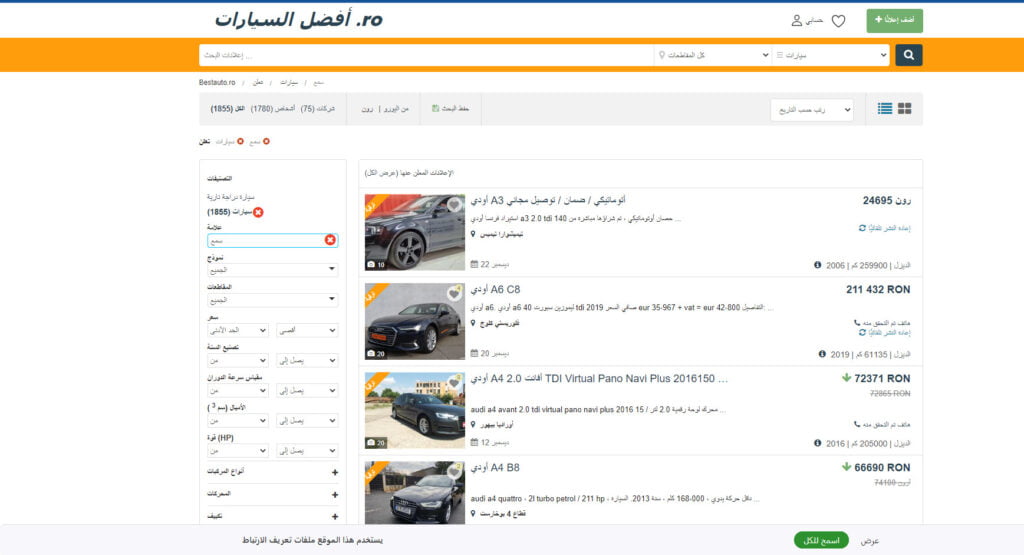Open Audi A3 automatic listing title

pyautogui.click(x=548, y=200)
